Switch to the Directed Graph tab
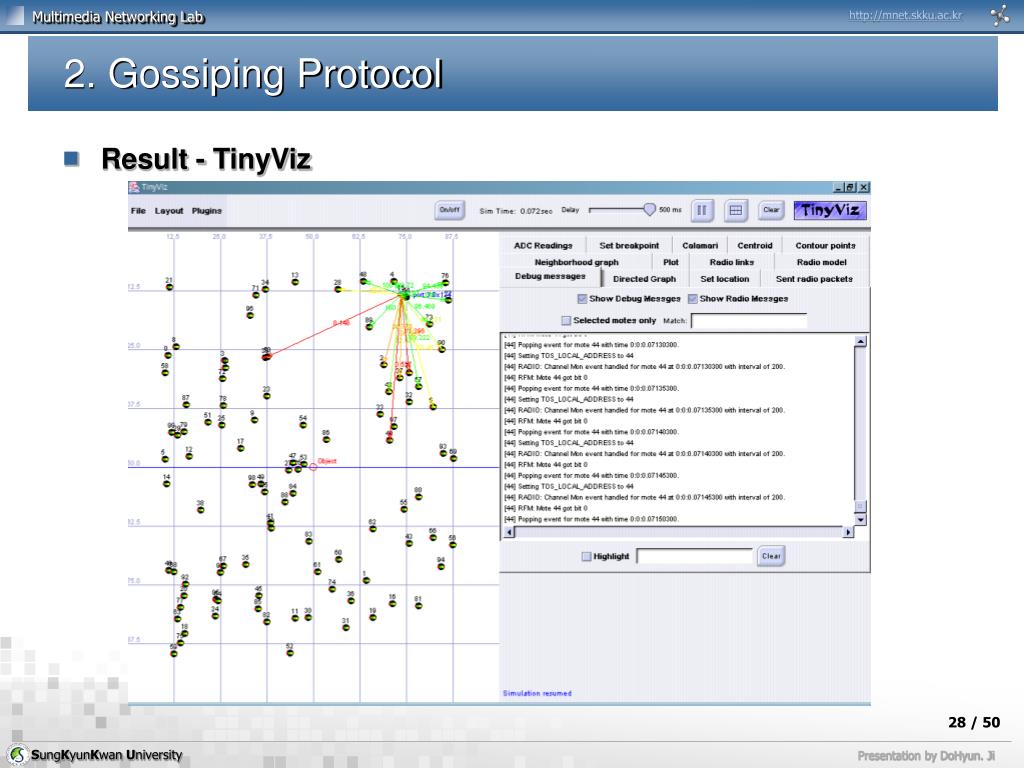 click(644, 279)
